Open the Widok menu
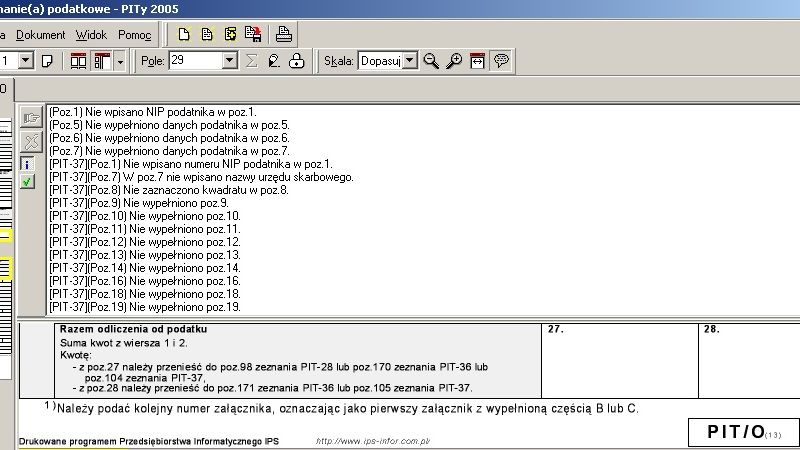The image size is (800, 450). tap(91, 35)
